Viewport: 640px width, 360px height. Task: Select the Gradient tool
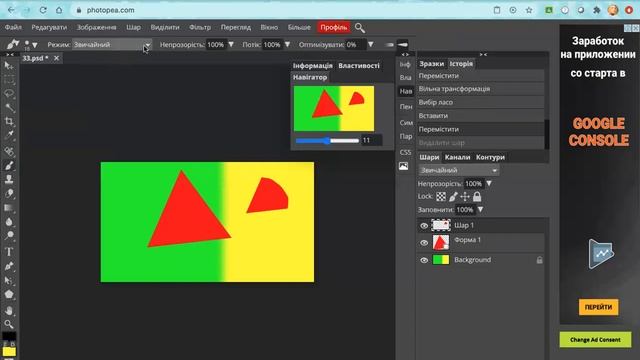click(x=9, y=208)
